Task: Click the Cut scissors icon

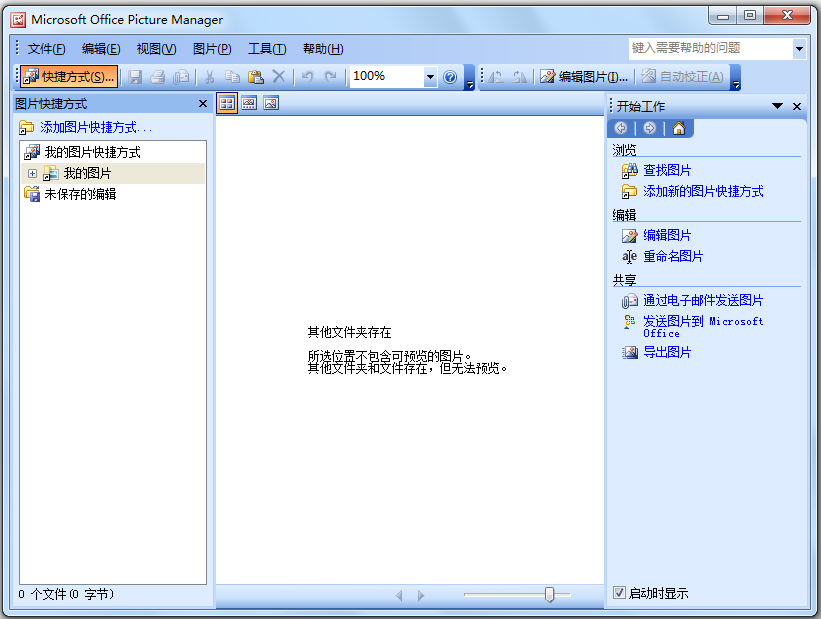Action: pyautogui.click(x=209, y=77)
